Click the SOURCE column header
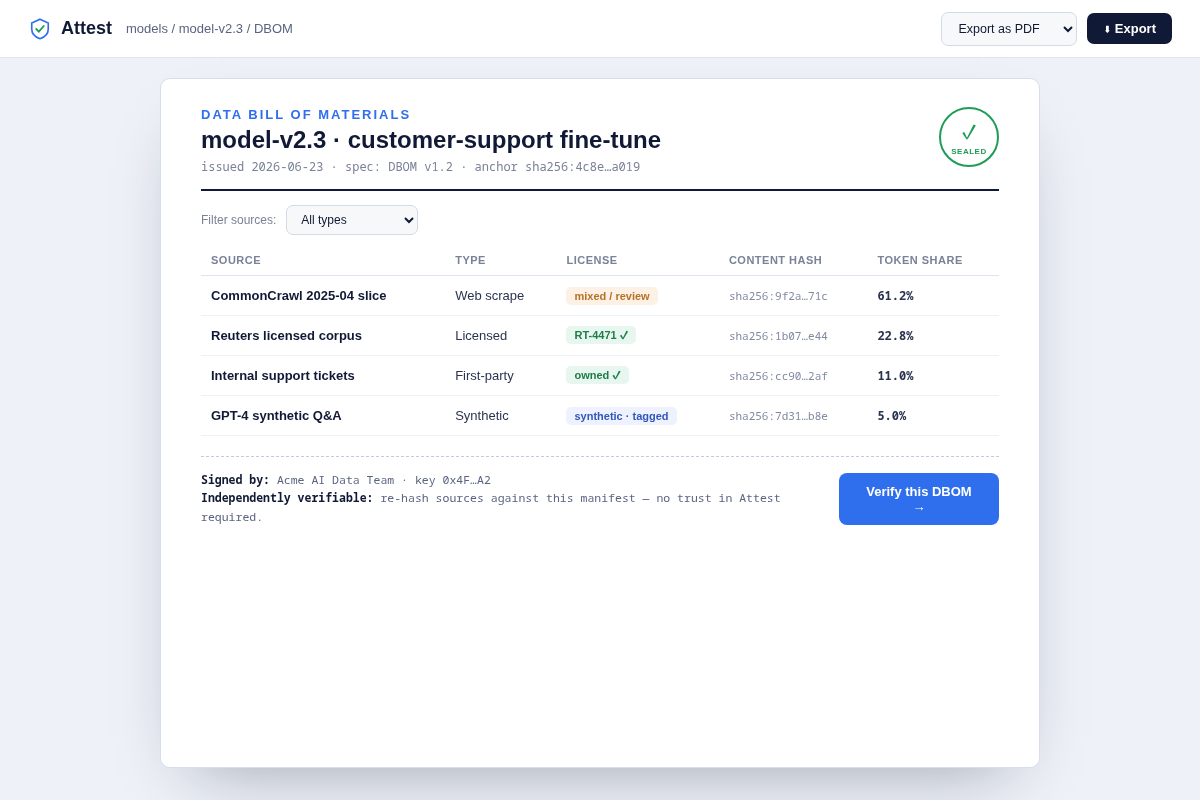This screenshot has width=1200, height=800. coord(236,260)
